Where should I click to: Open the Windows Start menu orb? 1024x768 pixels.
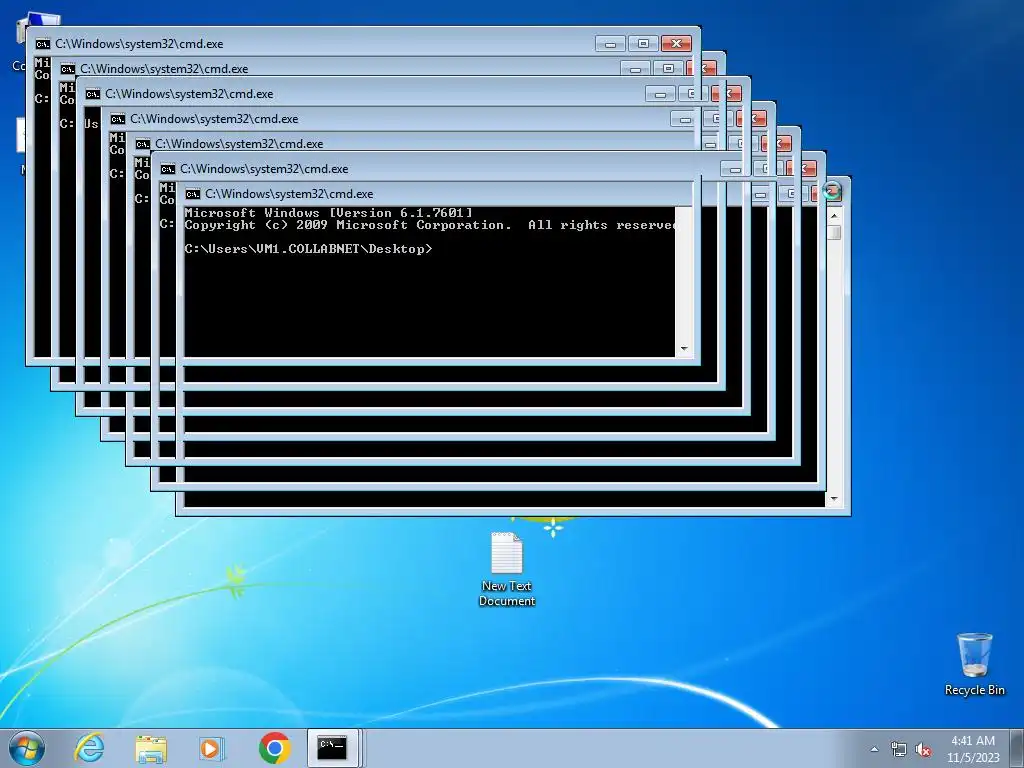(27, 748)
